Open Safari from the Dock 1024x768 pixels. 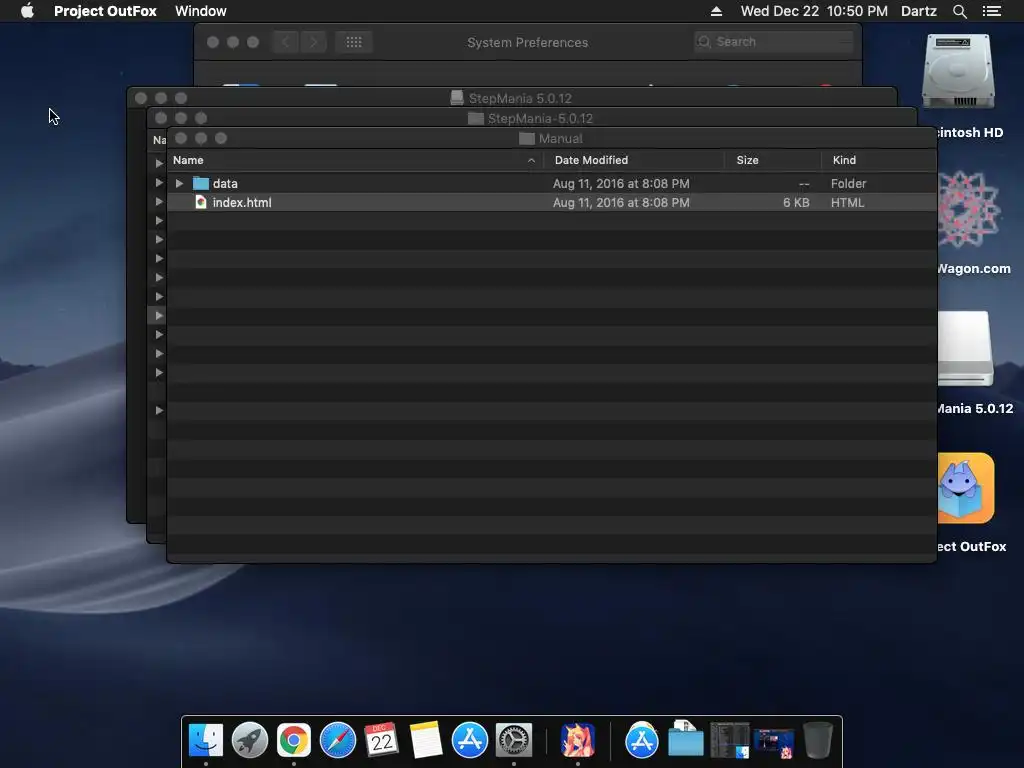point(338,740)
